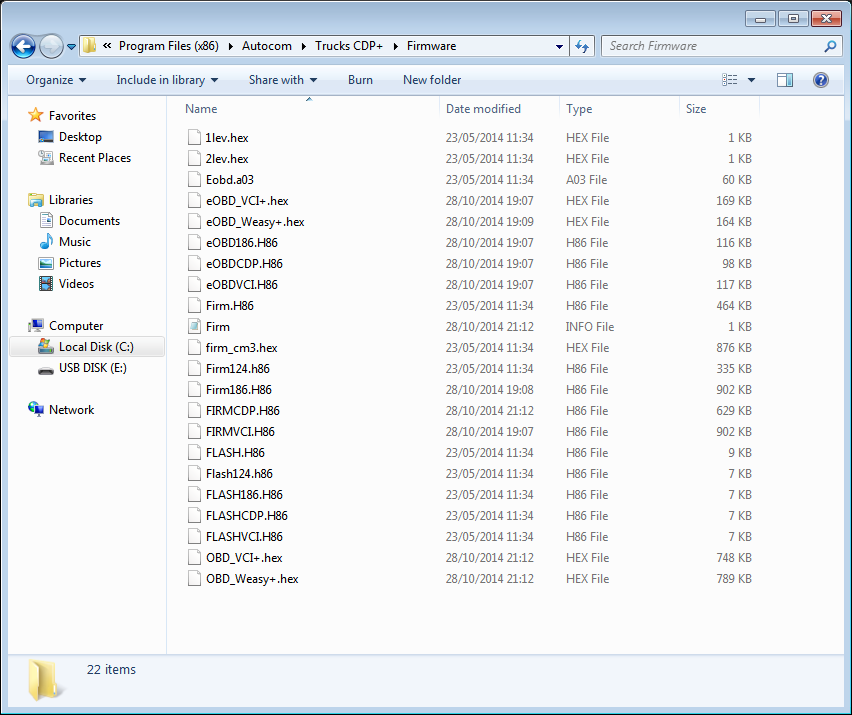Select file name OBD_VCI+.hex
Image resolution: width=852 pixels, height=715 pixels.
point(244,558)
